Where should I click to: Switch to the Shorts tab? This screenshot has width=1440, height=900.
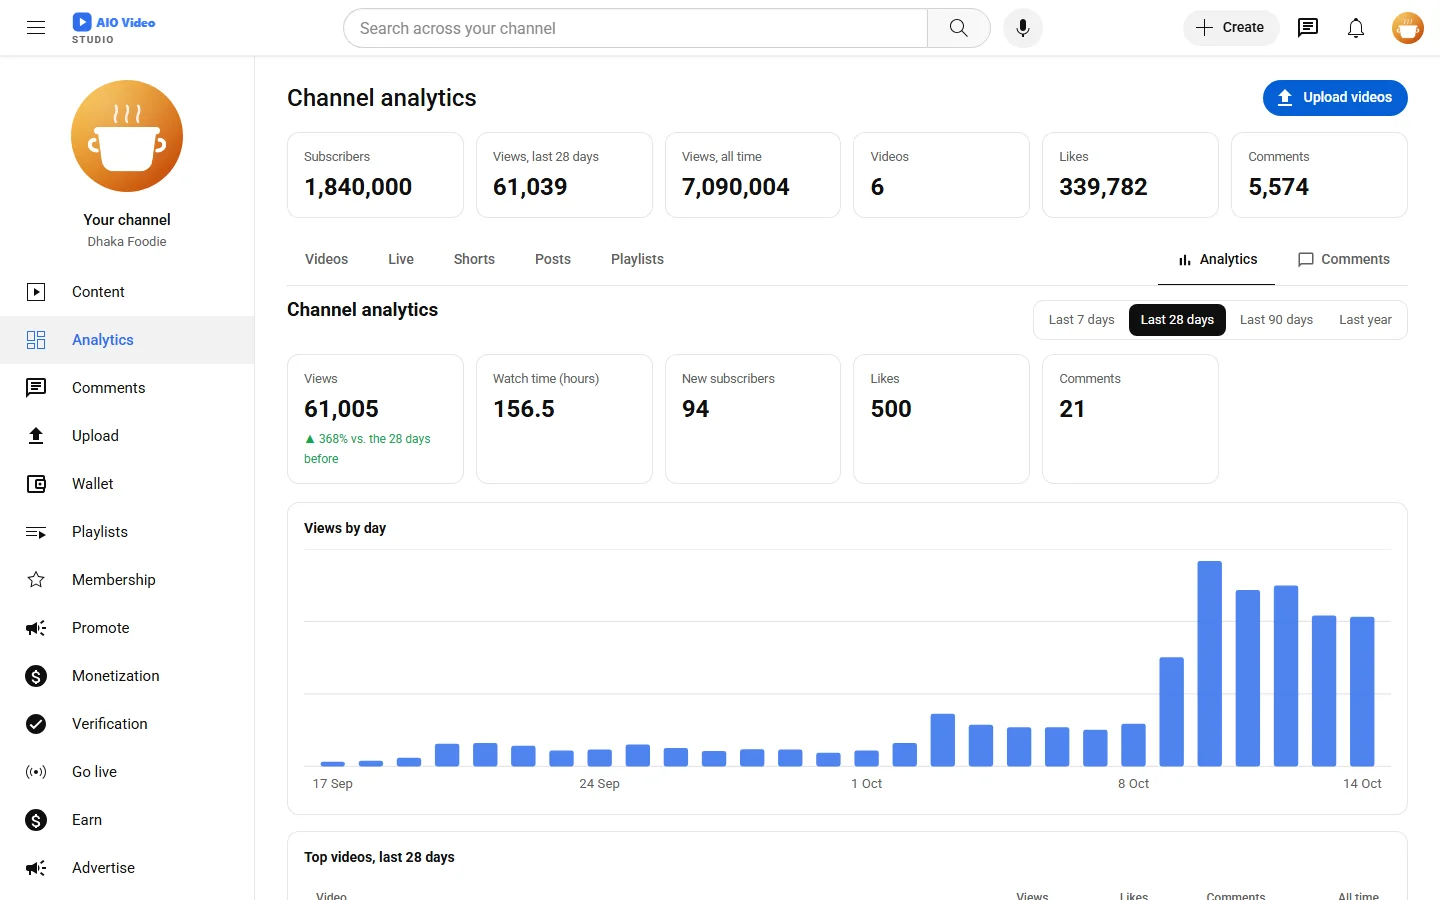[474, 259]
